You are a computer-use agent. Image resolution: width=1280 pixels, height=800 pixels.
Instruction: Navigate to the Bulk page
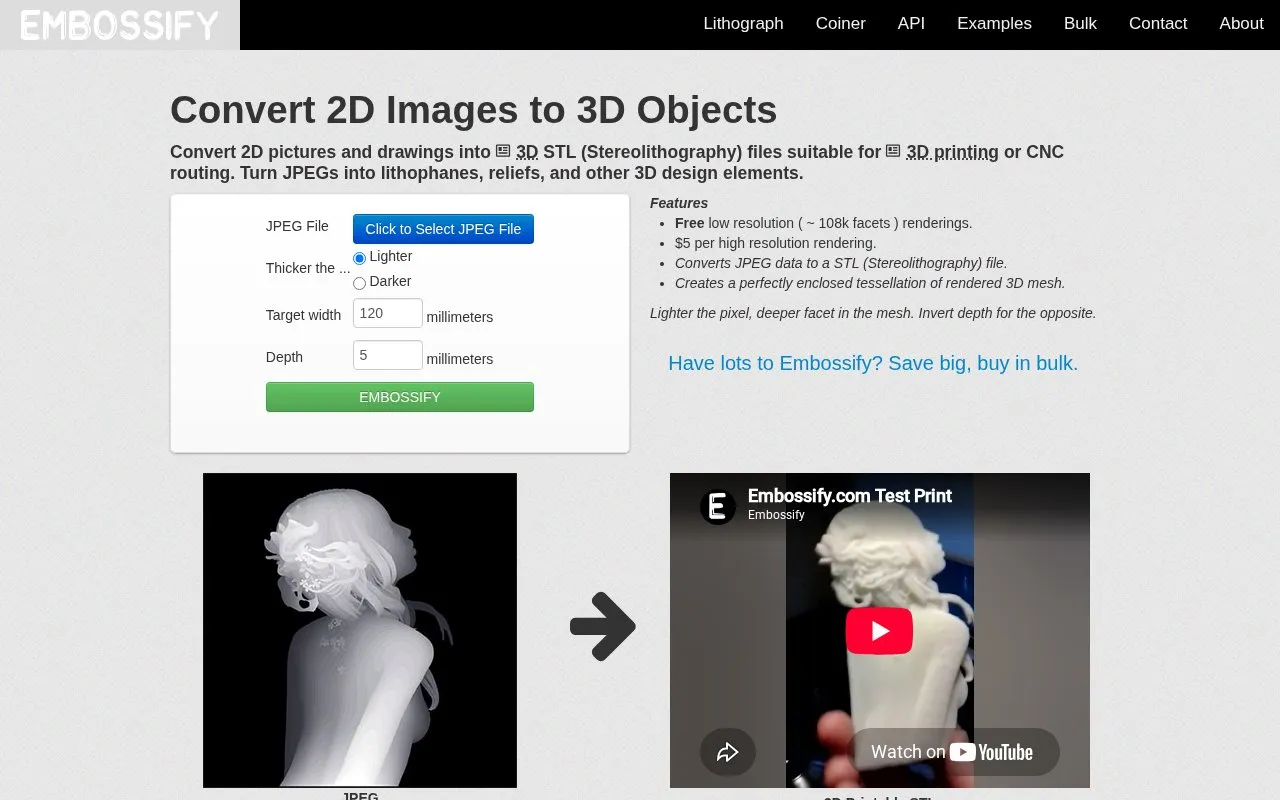click(x=1080, y=24)
